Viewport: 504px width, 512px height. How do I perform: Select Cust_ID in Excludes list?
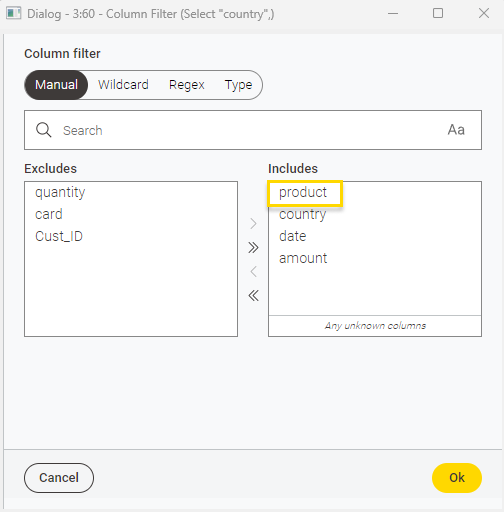[x=131, y=236]
